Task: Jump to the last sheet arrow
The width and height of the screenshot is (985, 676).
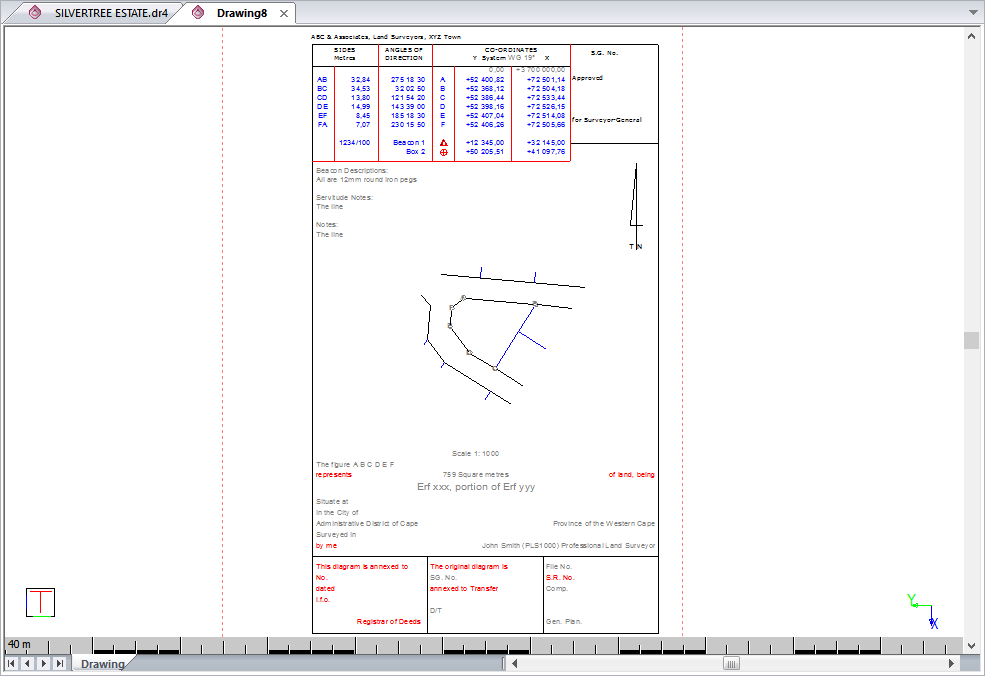Action: tap(59, 663)
